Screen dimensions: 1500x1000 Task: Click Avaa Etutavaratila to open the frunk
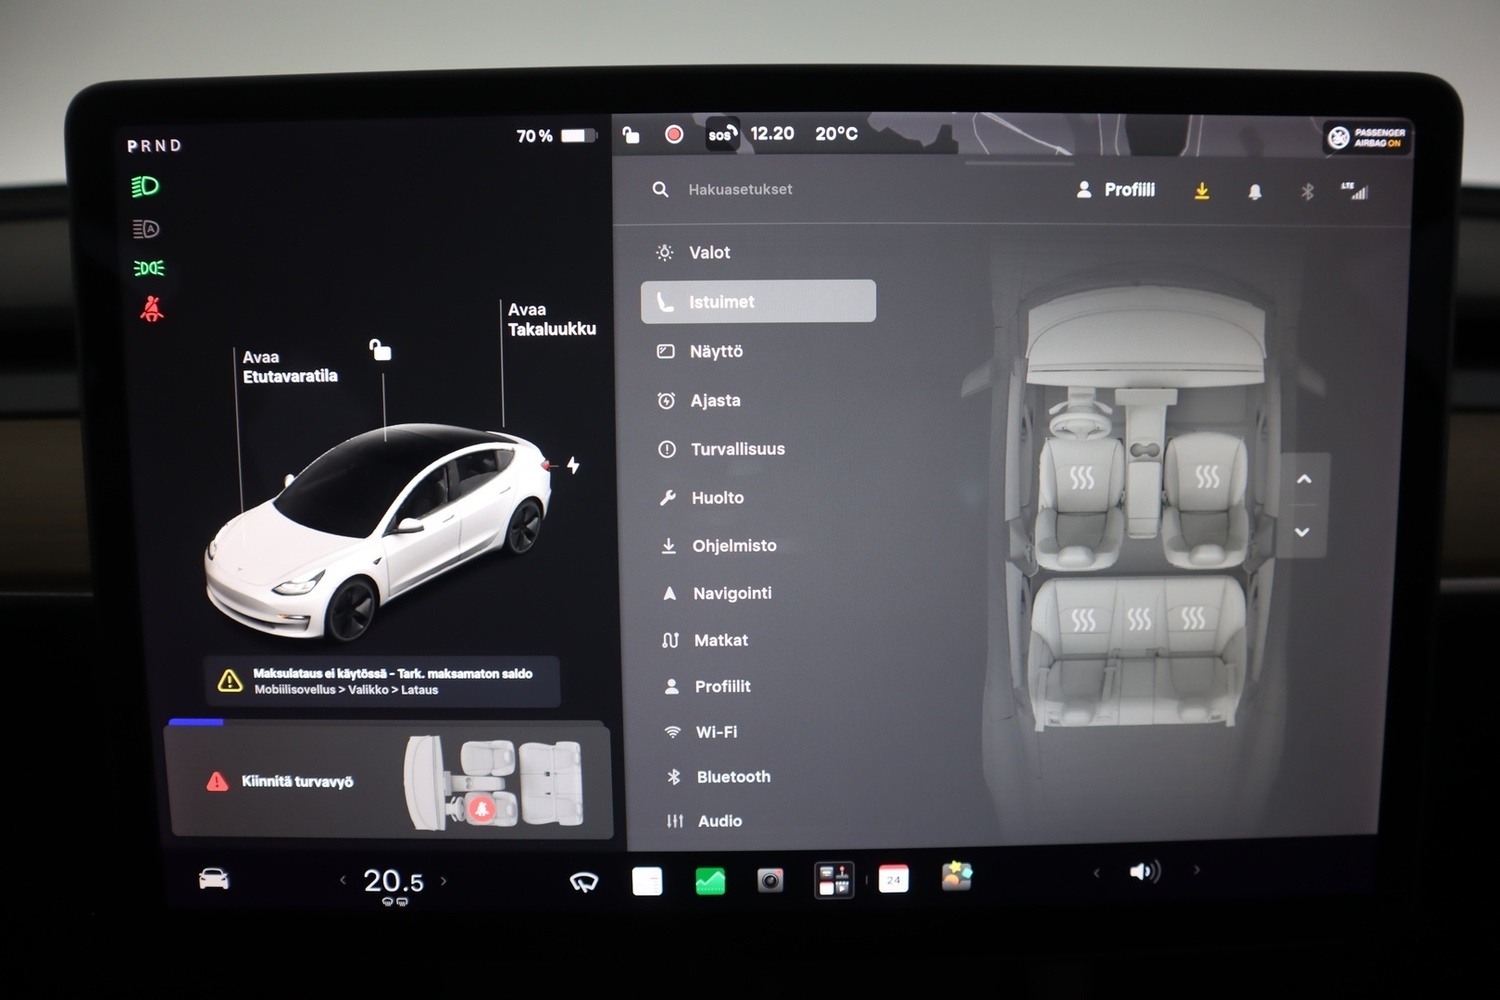coord(290,367)
